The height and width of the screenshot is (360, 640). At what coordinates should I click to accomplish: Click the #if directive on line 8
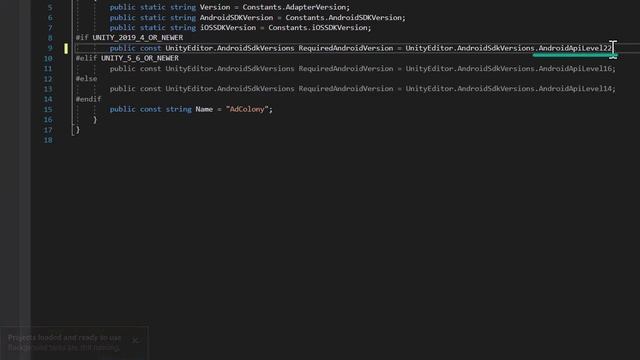(x=82, y=38)
